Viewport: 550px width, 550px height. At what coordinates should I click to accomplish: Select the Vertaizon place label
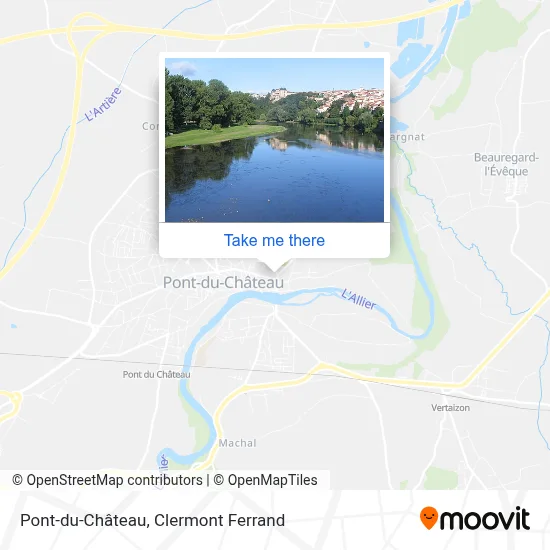tap(450, 408)
